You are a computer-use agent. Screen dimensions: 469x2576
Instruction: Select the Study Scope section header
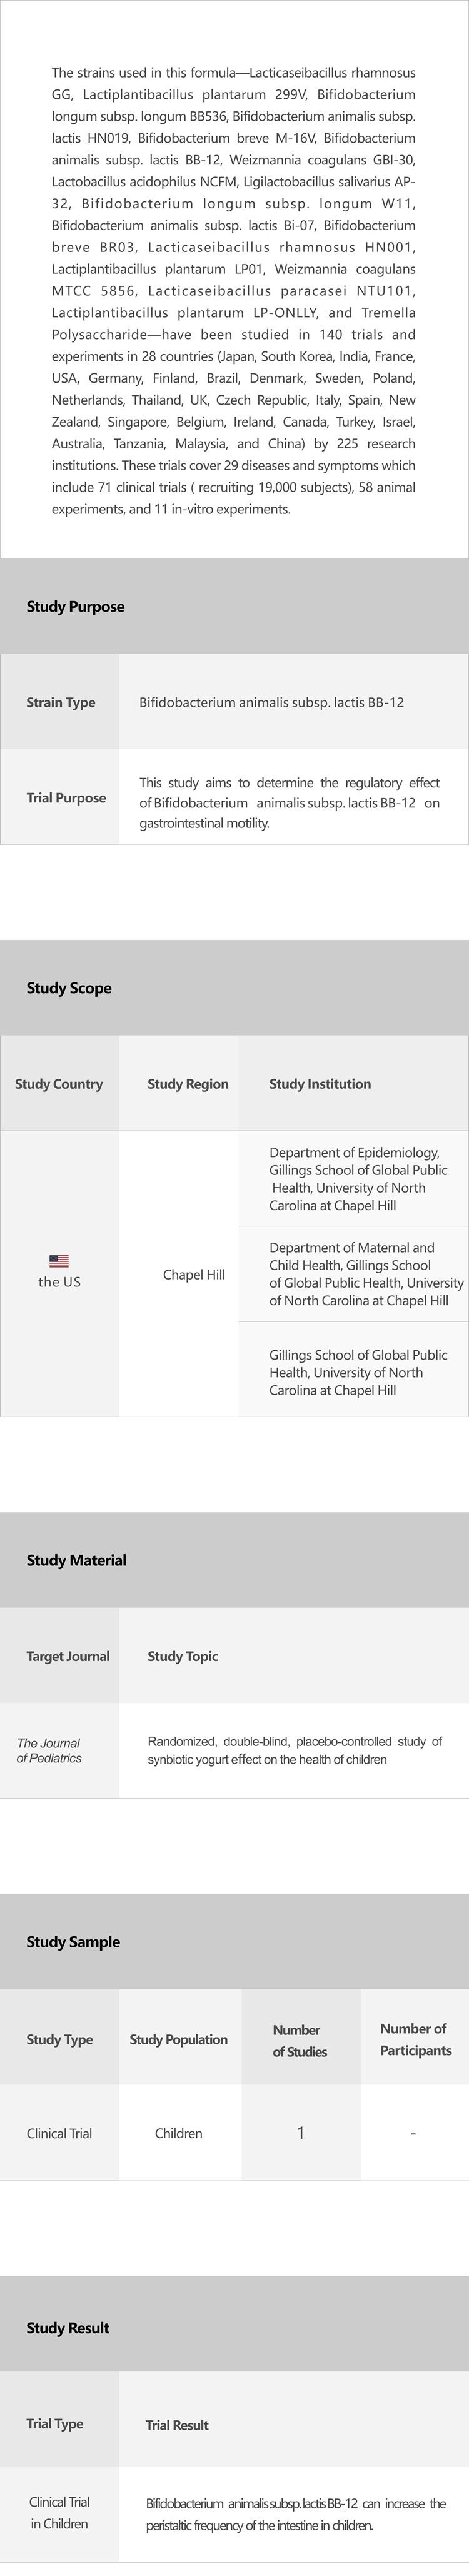tap(69, 988)
